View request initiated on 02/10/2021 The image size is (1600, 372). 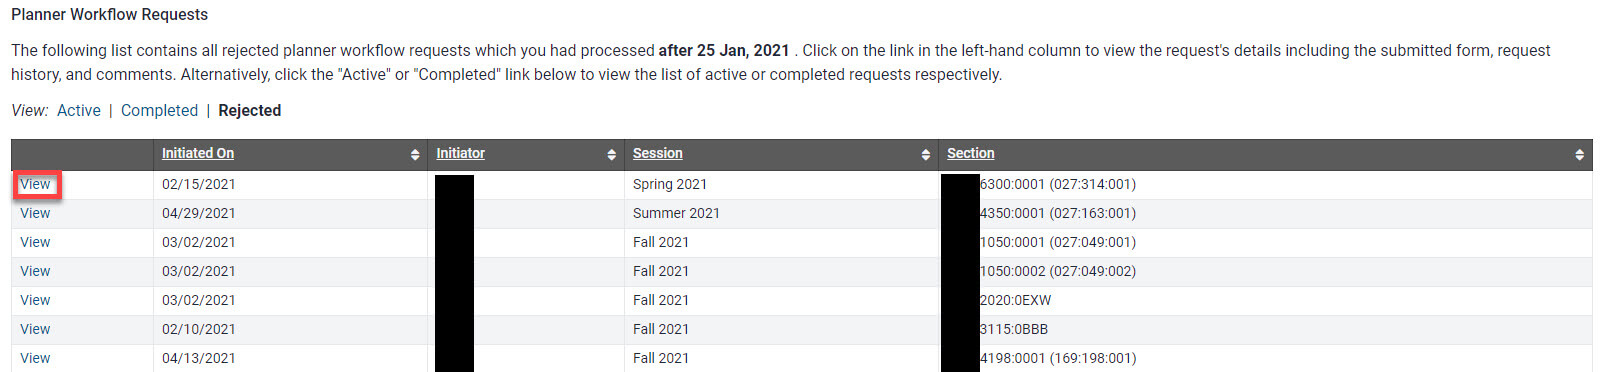(x=35, y=329)
